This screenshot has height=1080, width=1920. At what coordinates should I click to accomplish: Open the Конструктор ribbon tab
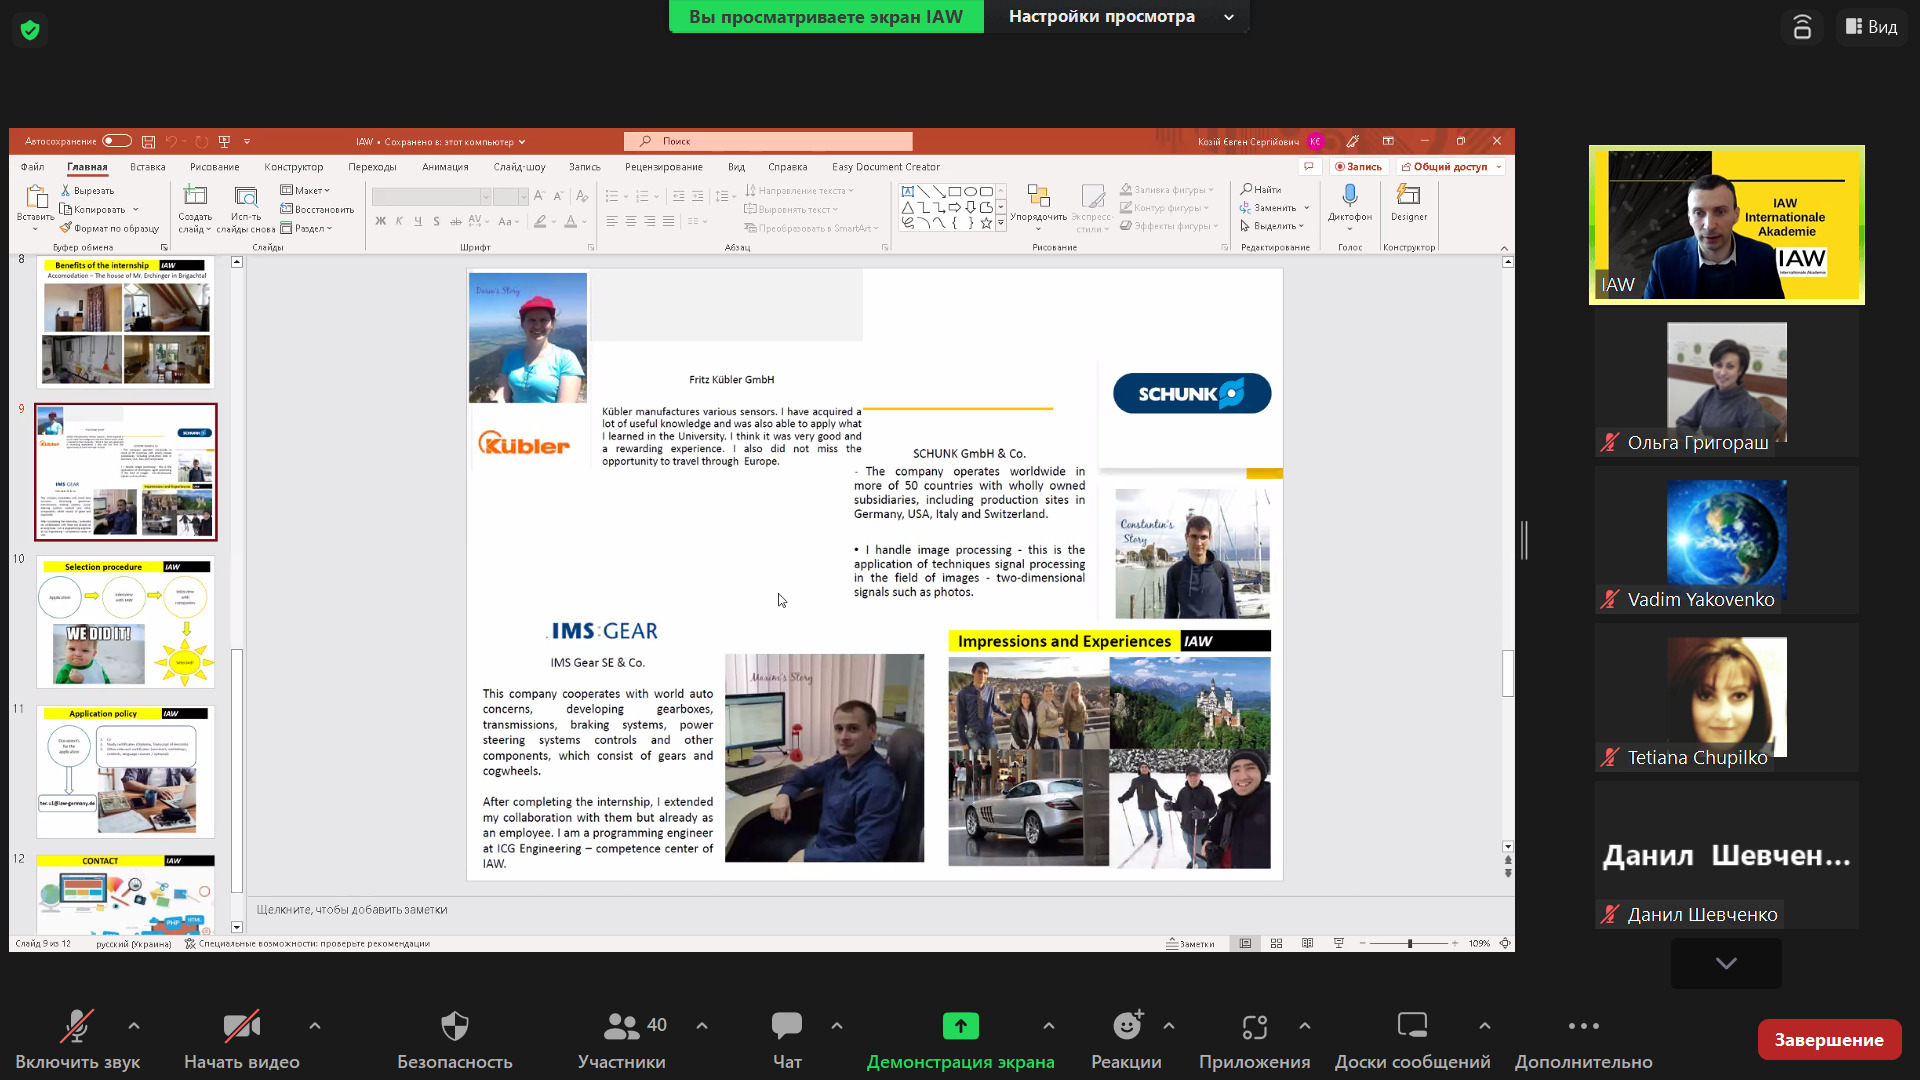pos(293,167)
